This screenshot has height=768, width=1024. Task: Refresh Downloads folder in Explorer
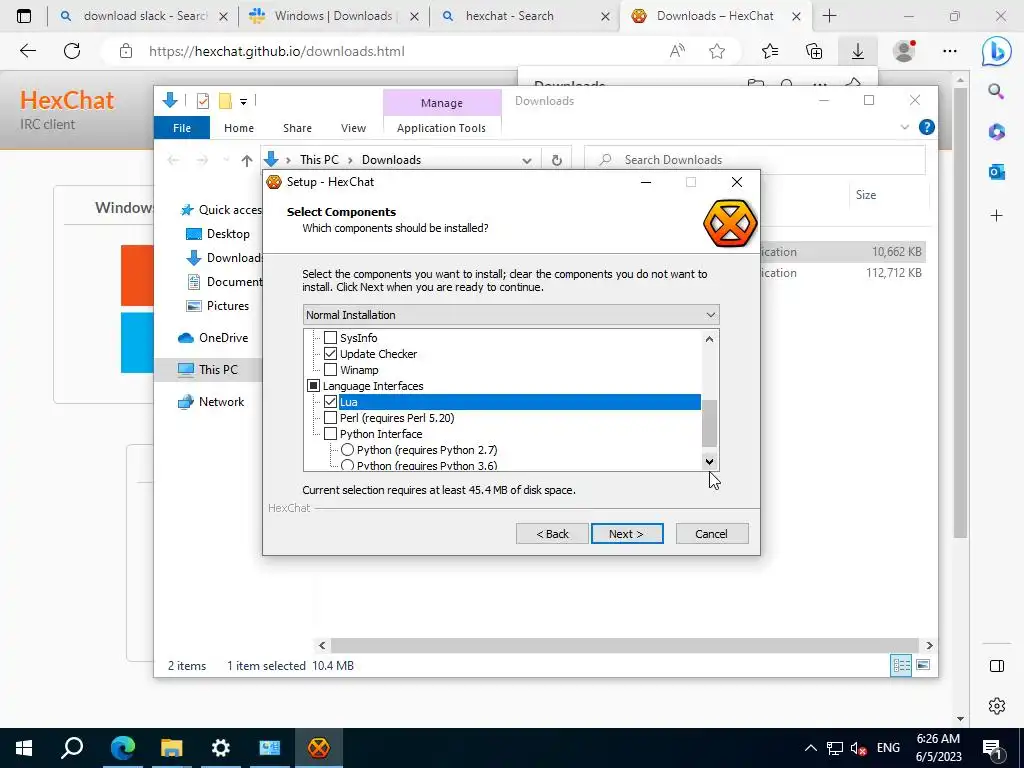(x=556, y=160)
